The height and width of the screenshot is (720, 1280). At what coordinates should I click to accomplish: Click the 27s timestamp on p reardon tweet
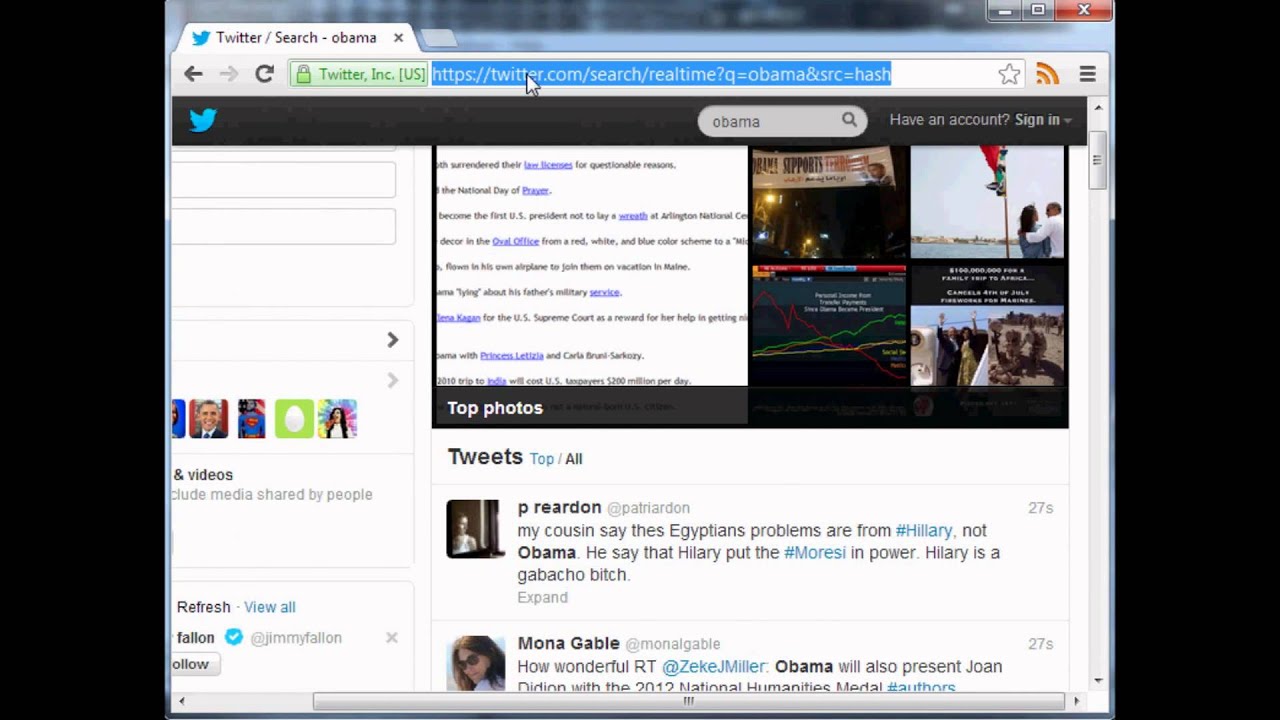click(1041, 508)
